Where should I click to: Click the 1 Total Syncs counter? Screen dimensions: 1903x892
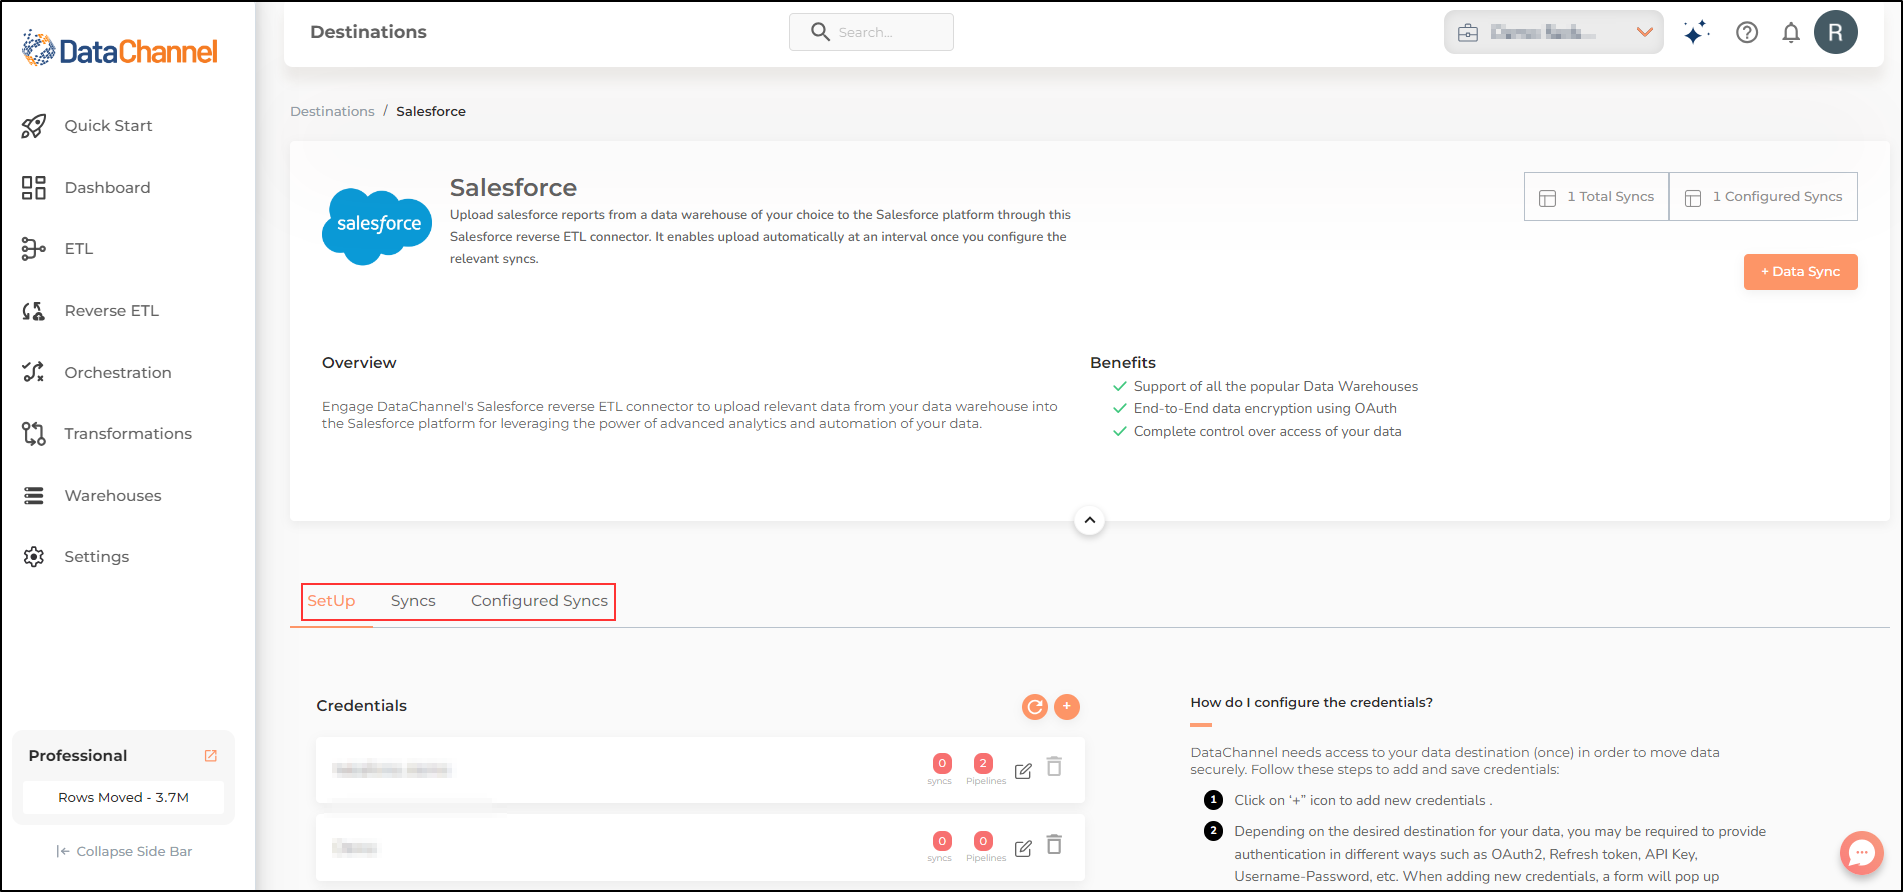tap(1596, 197)
